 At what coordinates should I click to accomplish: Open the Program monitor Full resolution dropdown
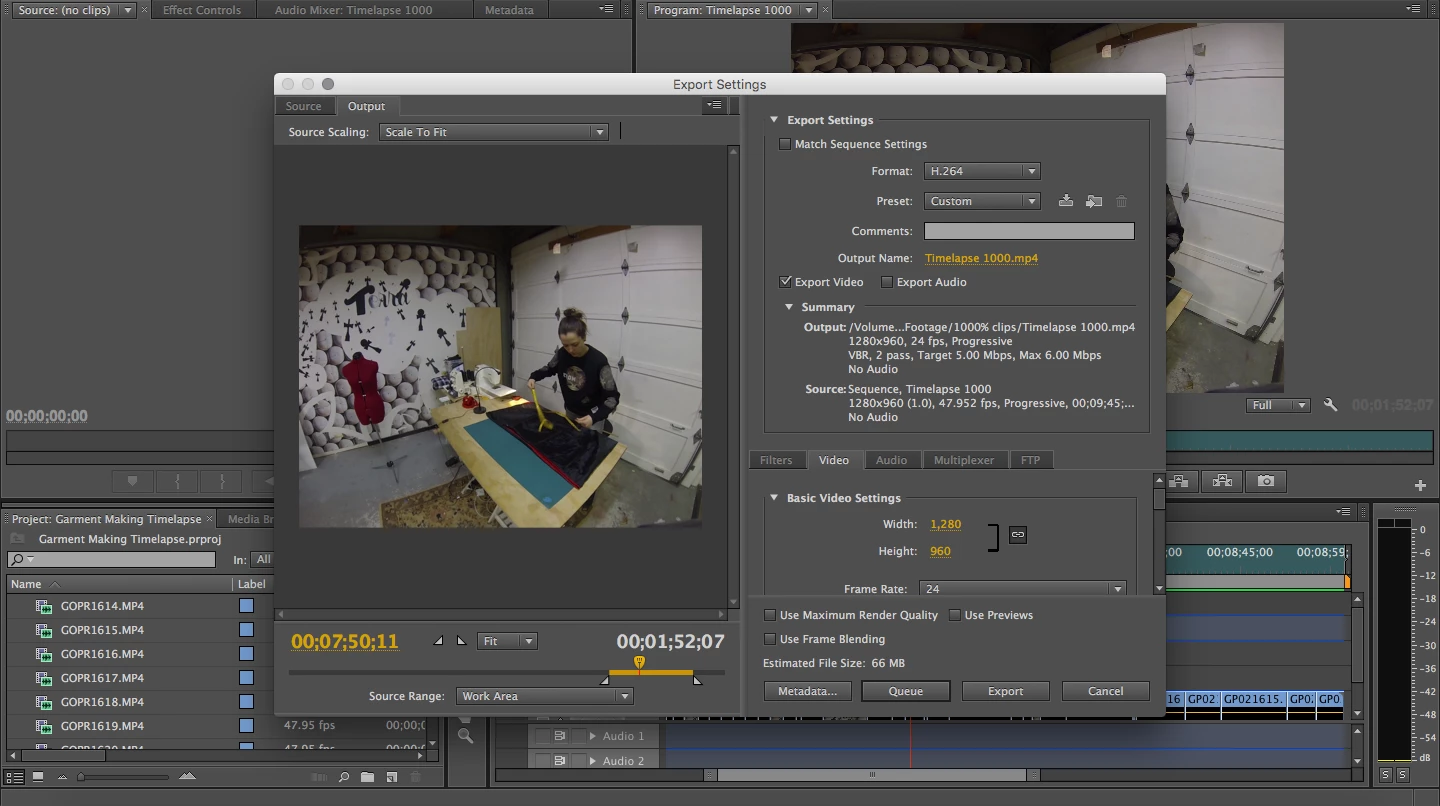tap(1278, 405)
